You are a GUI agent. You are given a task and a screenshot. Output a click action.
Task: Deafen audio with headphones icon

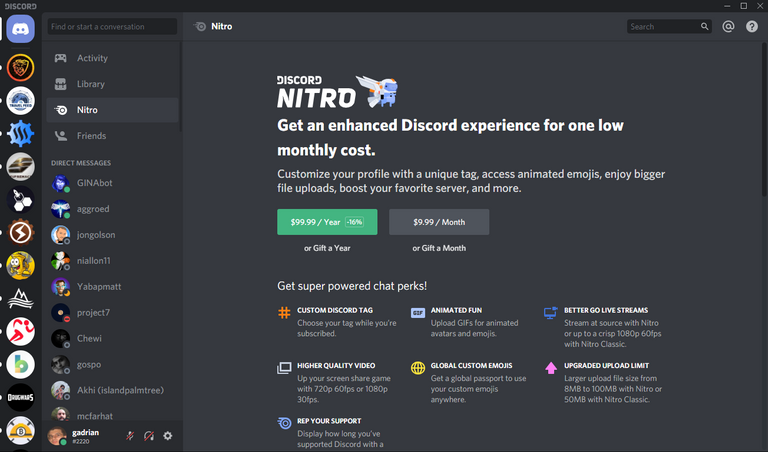pyautogui.click(x=149, y=435)
